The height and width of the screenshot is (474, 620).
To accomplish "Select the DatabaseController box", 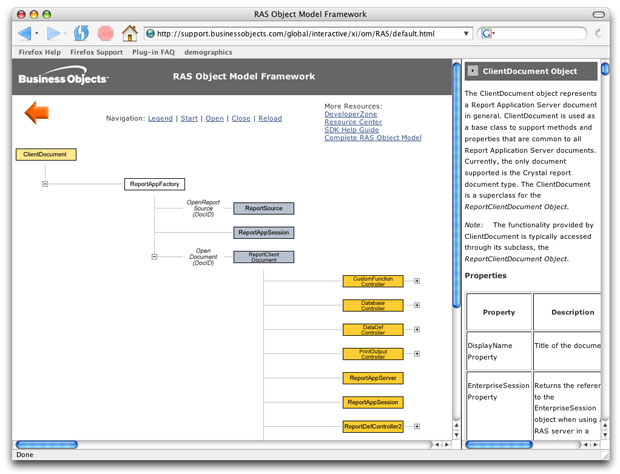I will click(373, 305).
